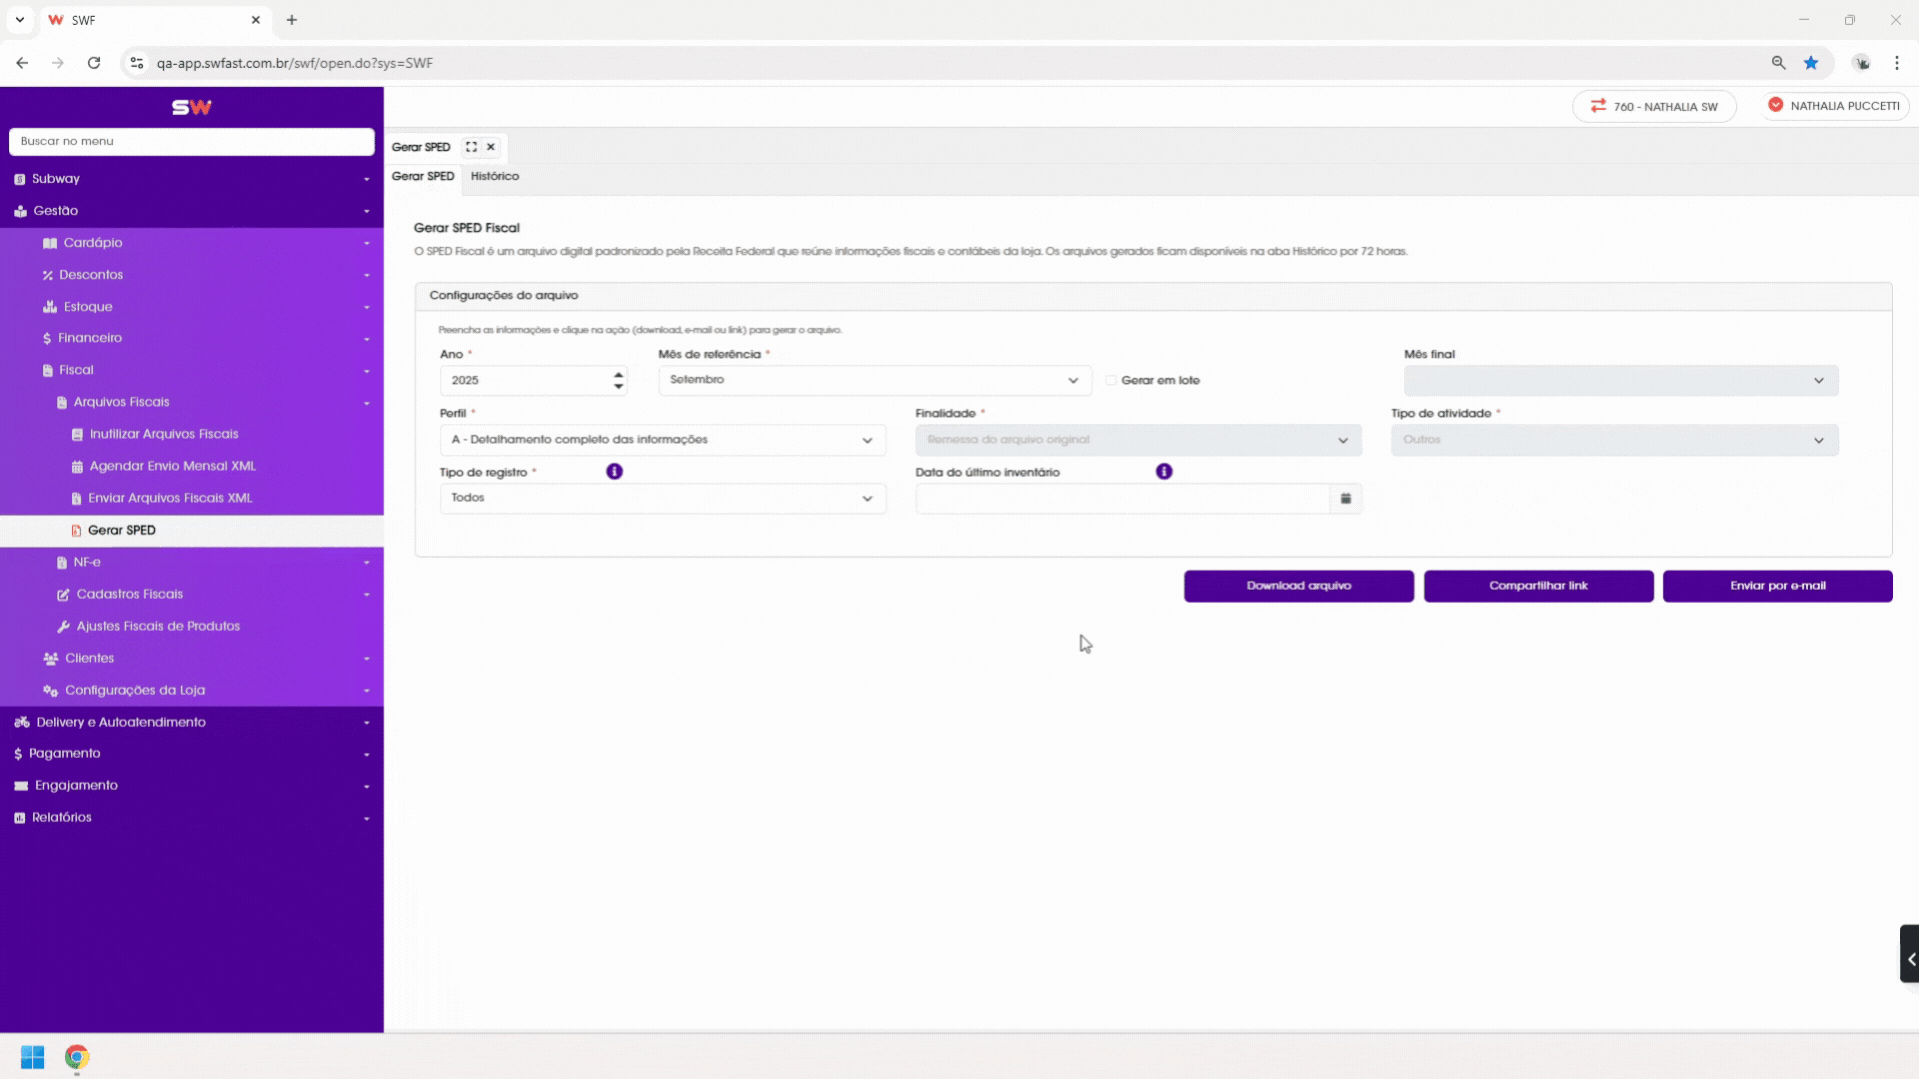Click the Enviar por e-mail button
Viewport: 1919px width, 1079px height.
tap(1778, 586)
